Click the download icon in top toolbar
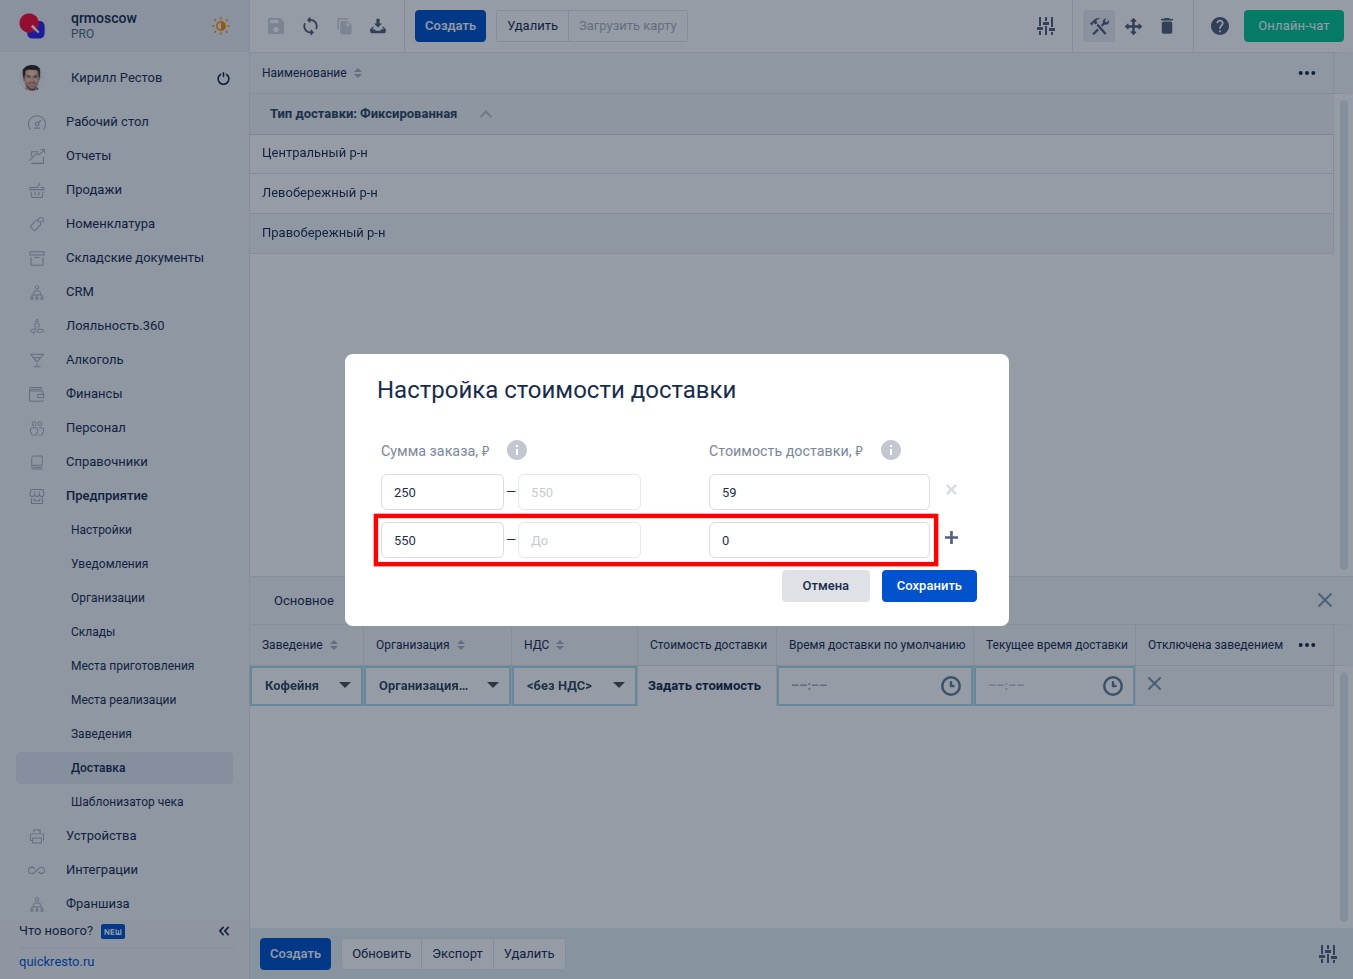Image resolution: width=1353 pixels, height=979 pixels. [378, 26]
